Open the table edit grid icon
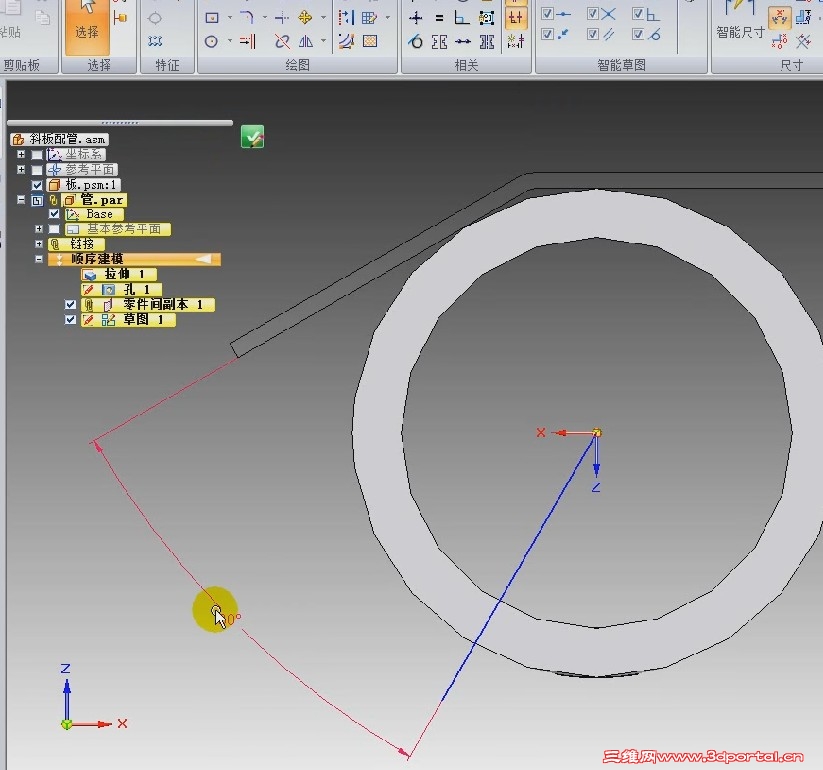Image resolution: width=823 pixels, height=770 pixels. coord(370,18)
